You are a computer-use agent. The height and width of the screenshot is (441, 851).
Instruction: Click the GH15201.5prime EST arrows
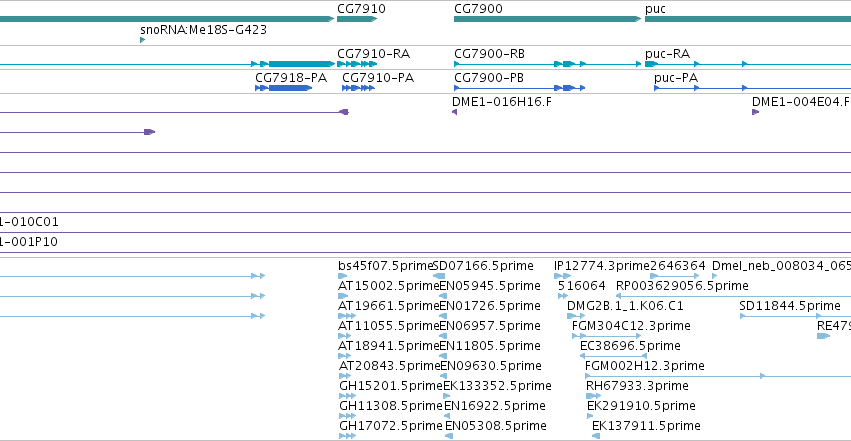point(347,397)
